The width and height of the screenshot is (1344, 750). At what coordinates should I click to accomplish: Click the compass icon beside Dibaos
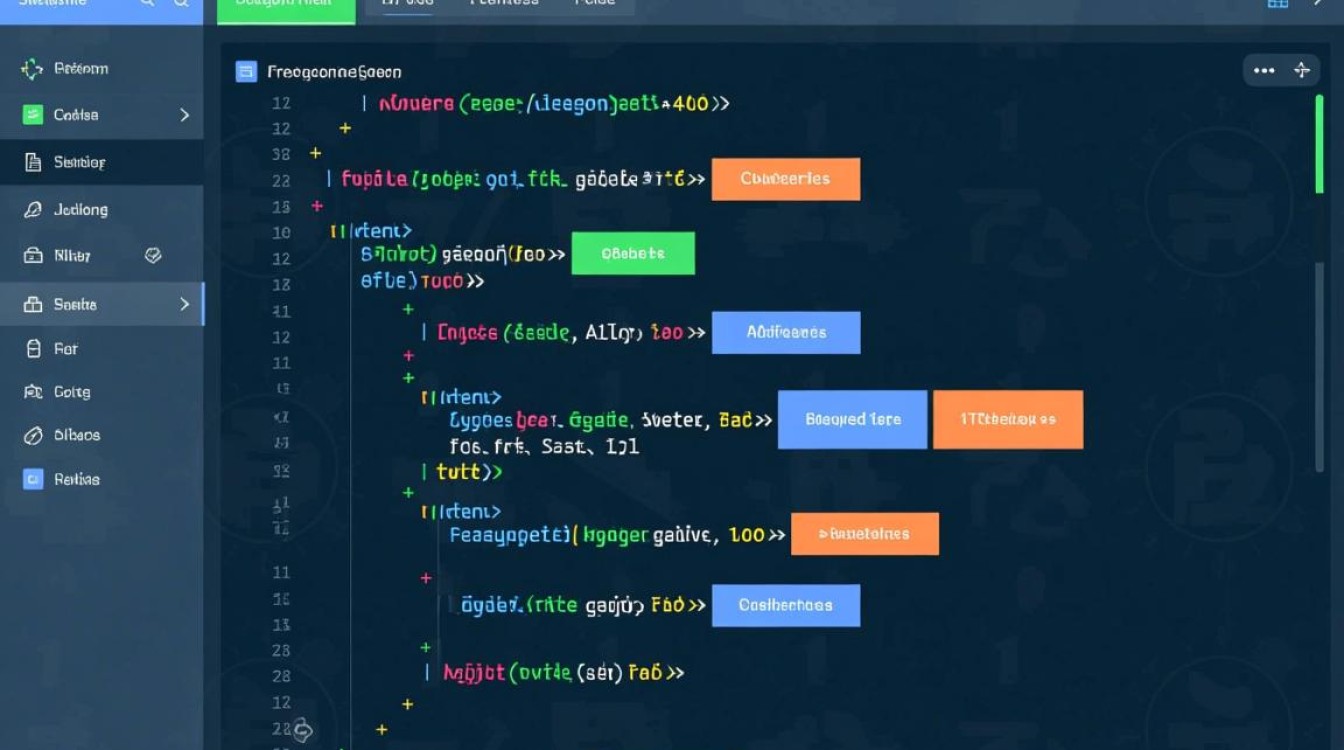32,436
